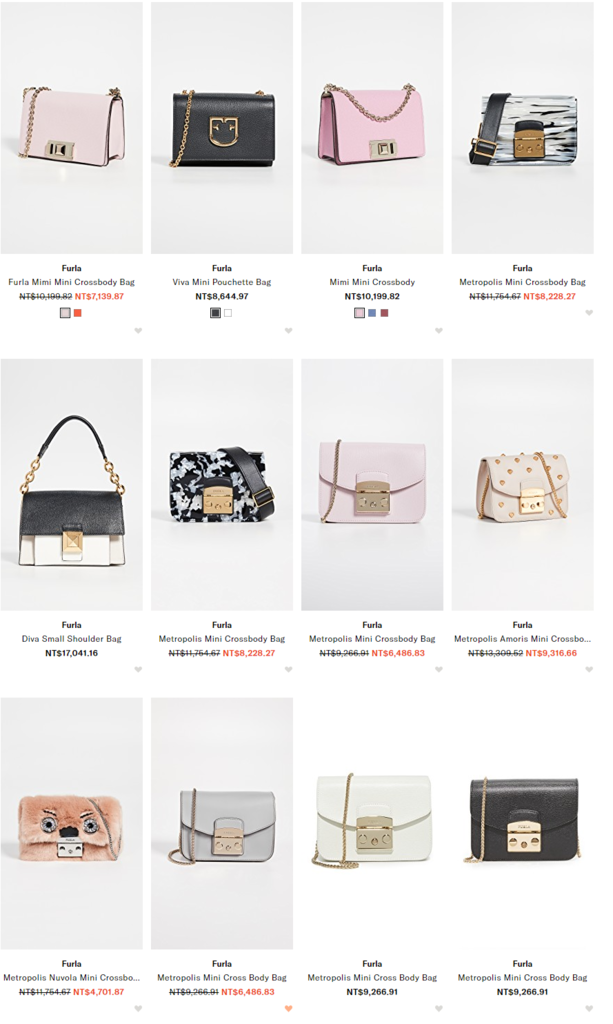Click heart under Metropolis Nuvola Mini Crossbody
Viewport: 613px width, 1024px height.
tap(138, 1008)
